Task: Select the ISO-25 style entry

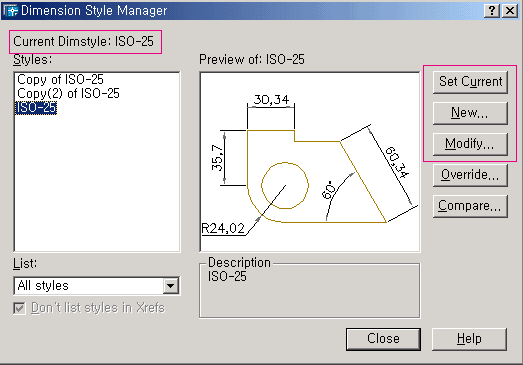Action: (x=36, y=108)
